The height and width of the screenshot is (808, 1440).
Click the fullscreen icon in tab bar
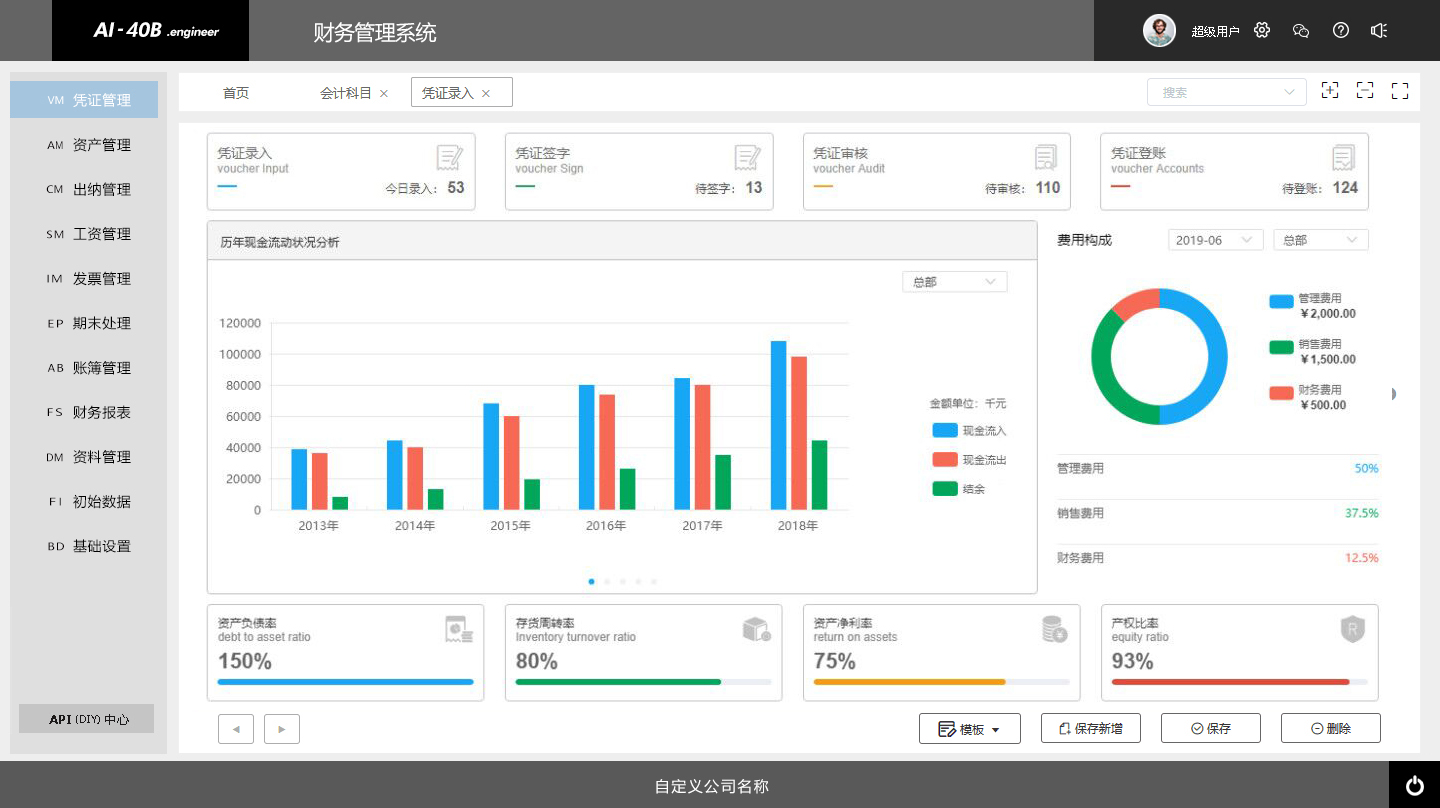pyautogui.click(x=1400, y=91)
